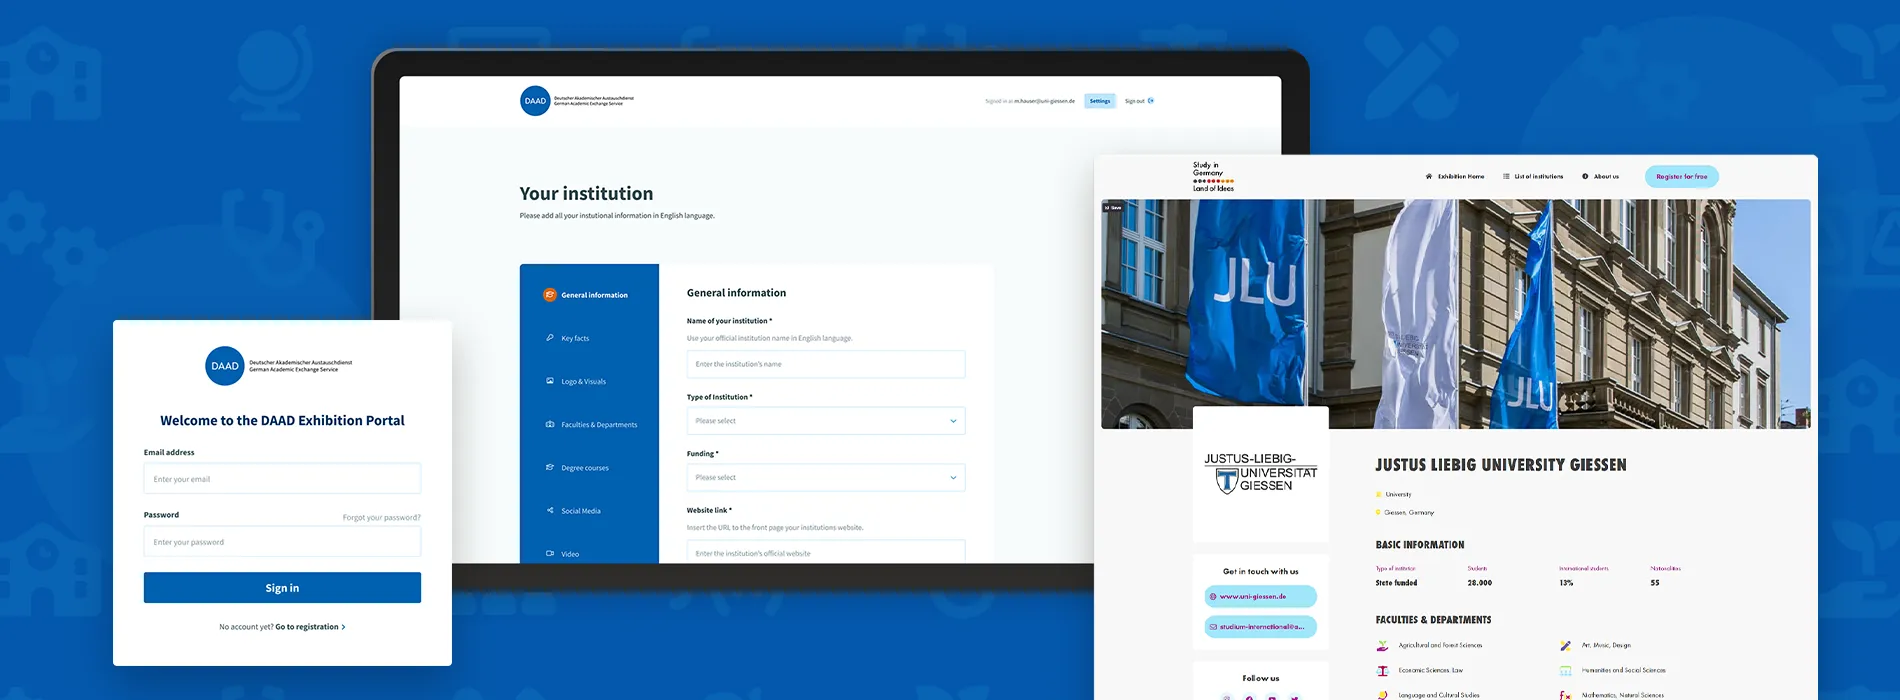The image size is (1900, 700).
Task: Click the institution's name field
Action: coord(826,364)
